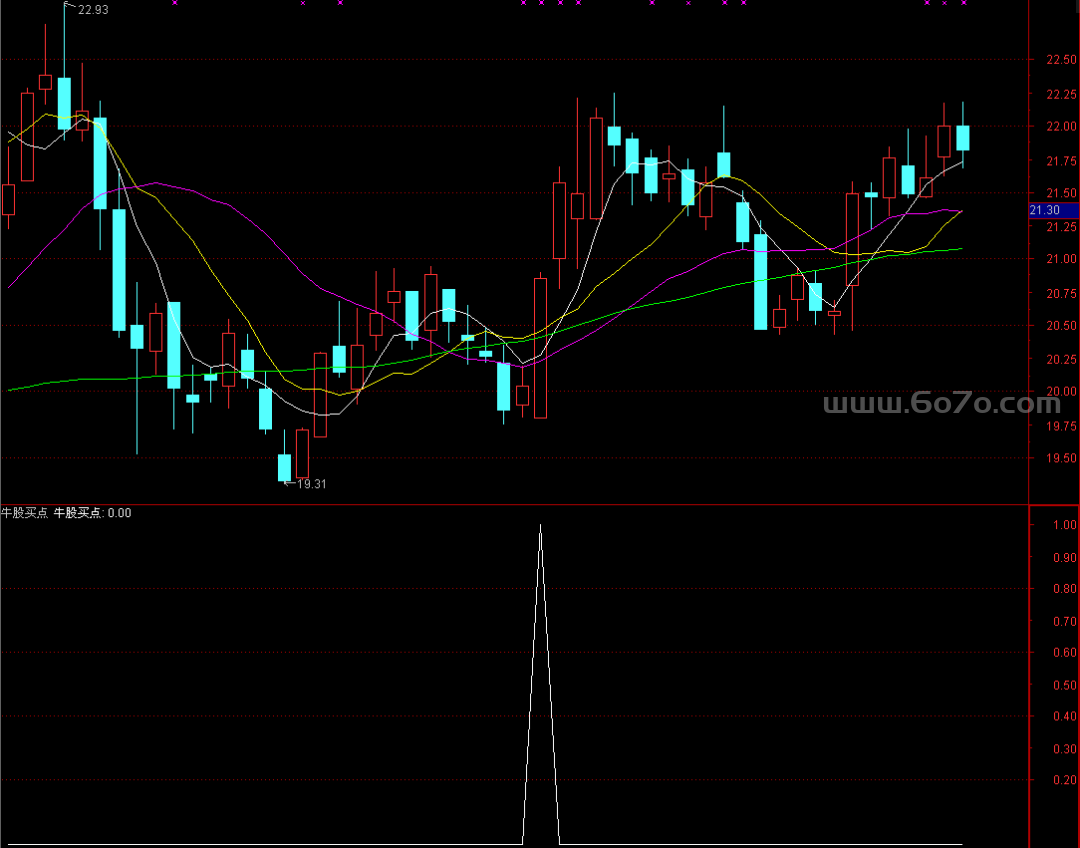Screen dimensions: 1080x848
Task: Click the 22.50 price axis label
Action: 1061,60
